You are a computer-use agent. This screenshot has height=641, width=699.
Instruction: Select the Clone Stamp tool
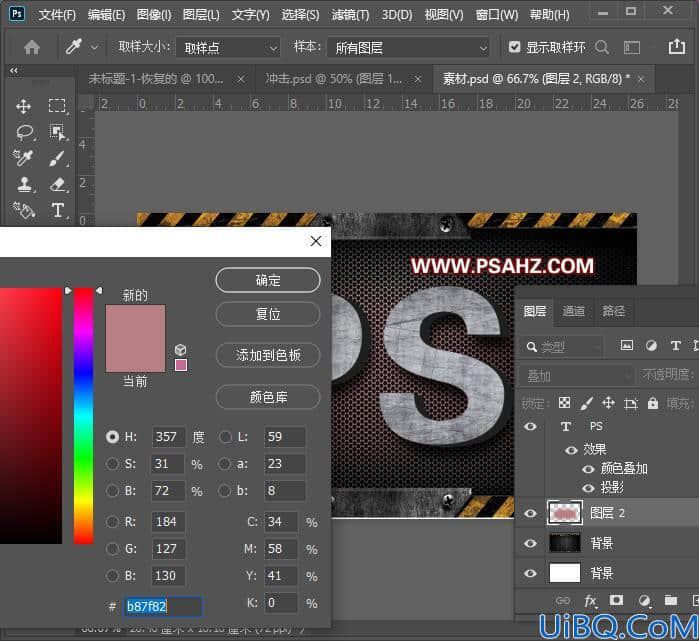coord(24,184)
